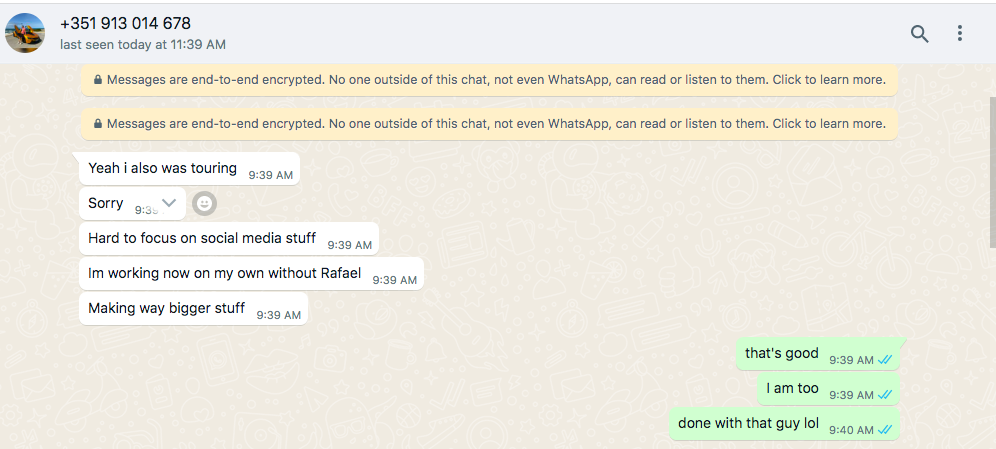
Task: Click the "Im working now on my own without Rafael" message
Action: [x=252, y=274]
